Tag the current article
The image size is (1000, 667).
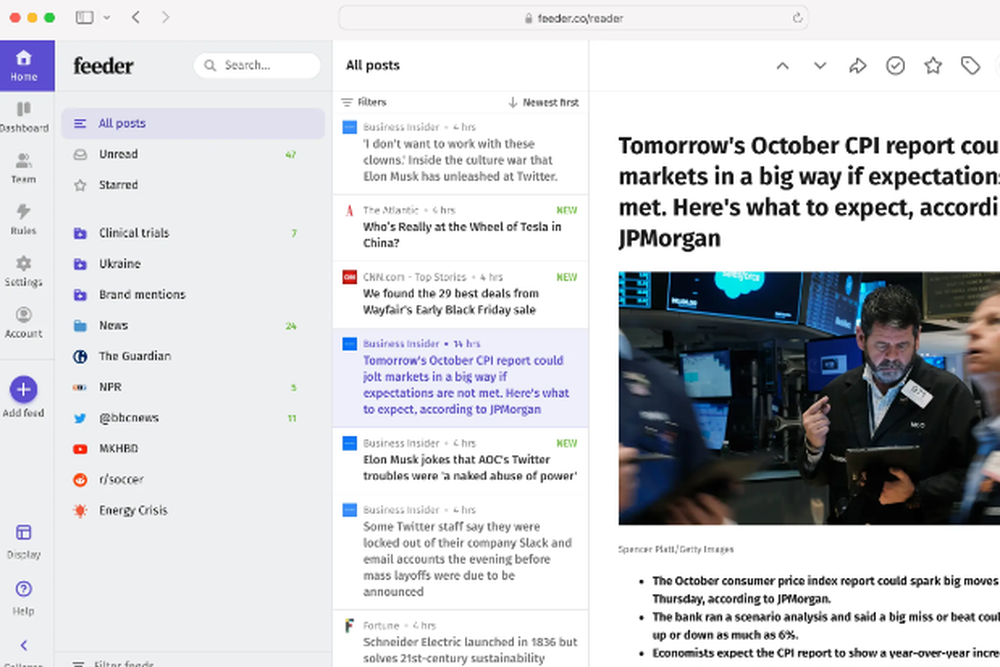971,66
